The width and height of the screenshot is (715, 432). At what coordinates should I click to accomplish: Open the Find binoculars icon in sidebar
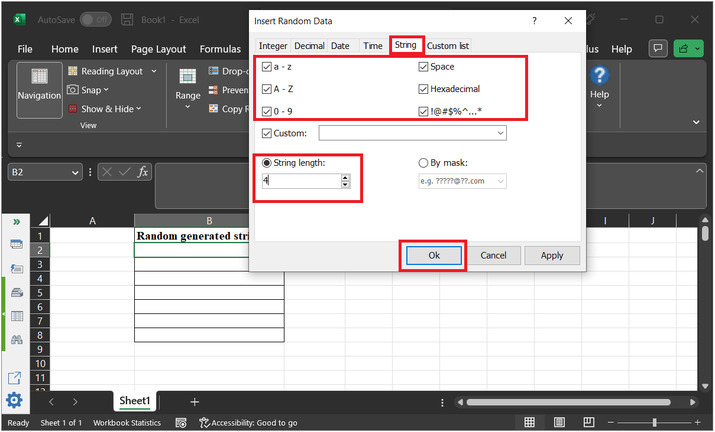tap(17, 339)
